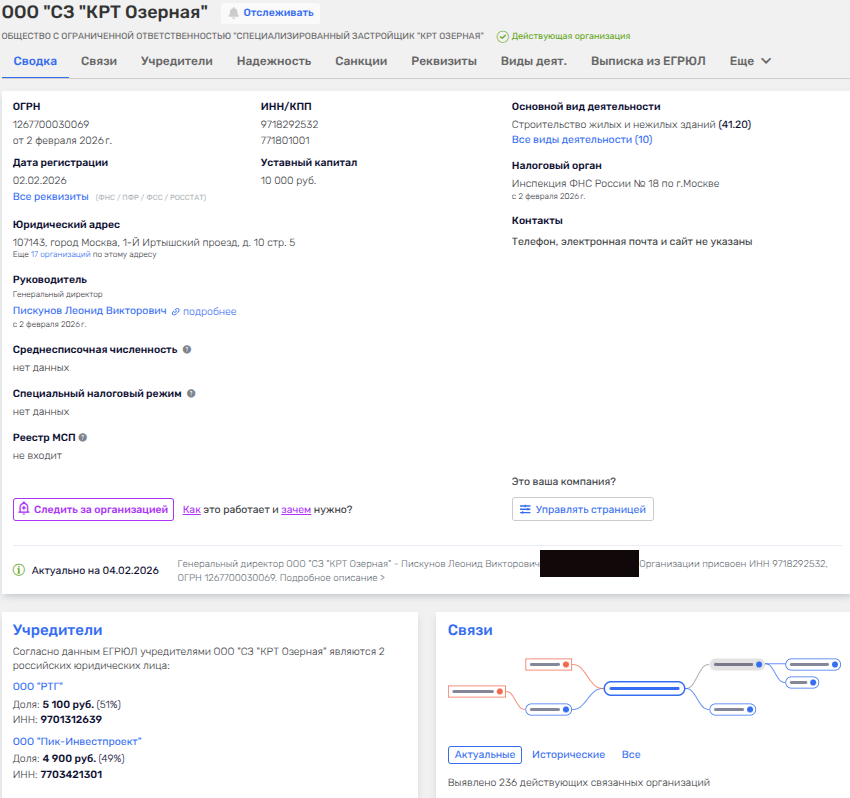The width and height of the screenshot is (850, 798).
Task: Expand the Еще dropdown menu
Action: click(x=750, y=61)
